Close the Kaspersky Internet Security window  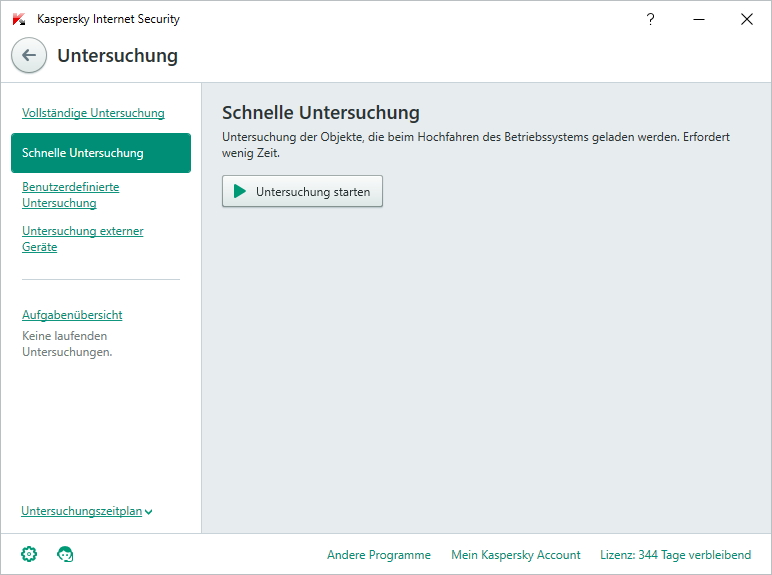click(x=746, y=19)
